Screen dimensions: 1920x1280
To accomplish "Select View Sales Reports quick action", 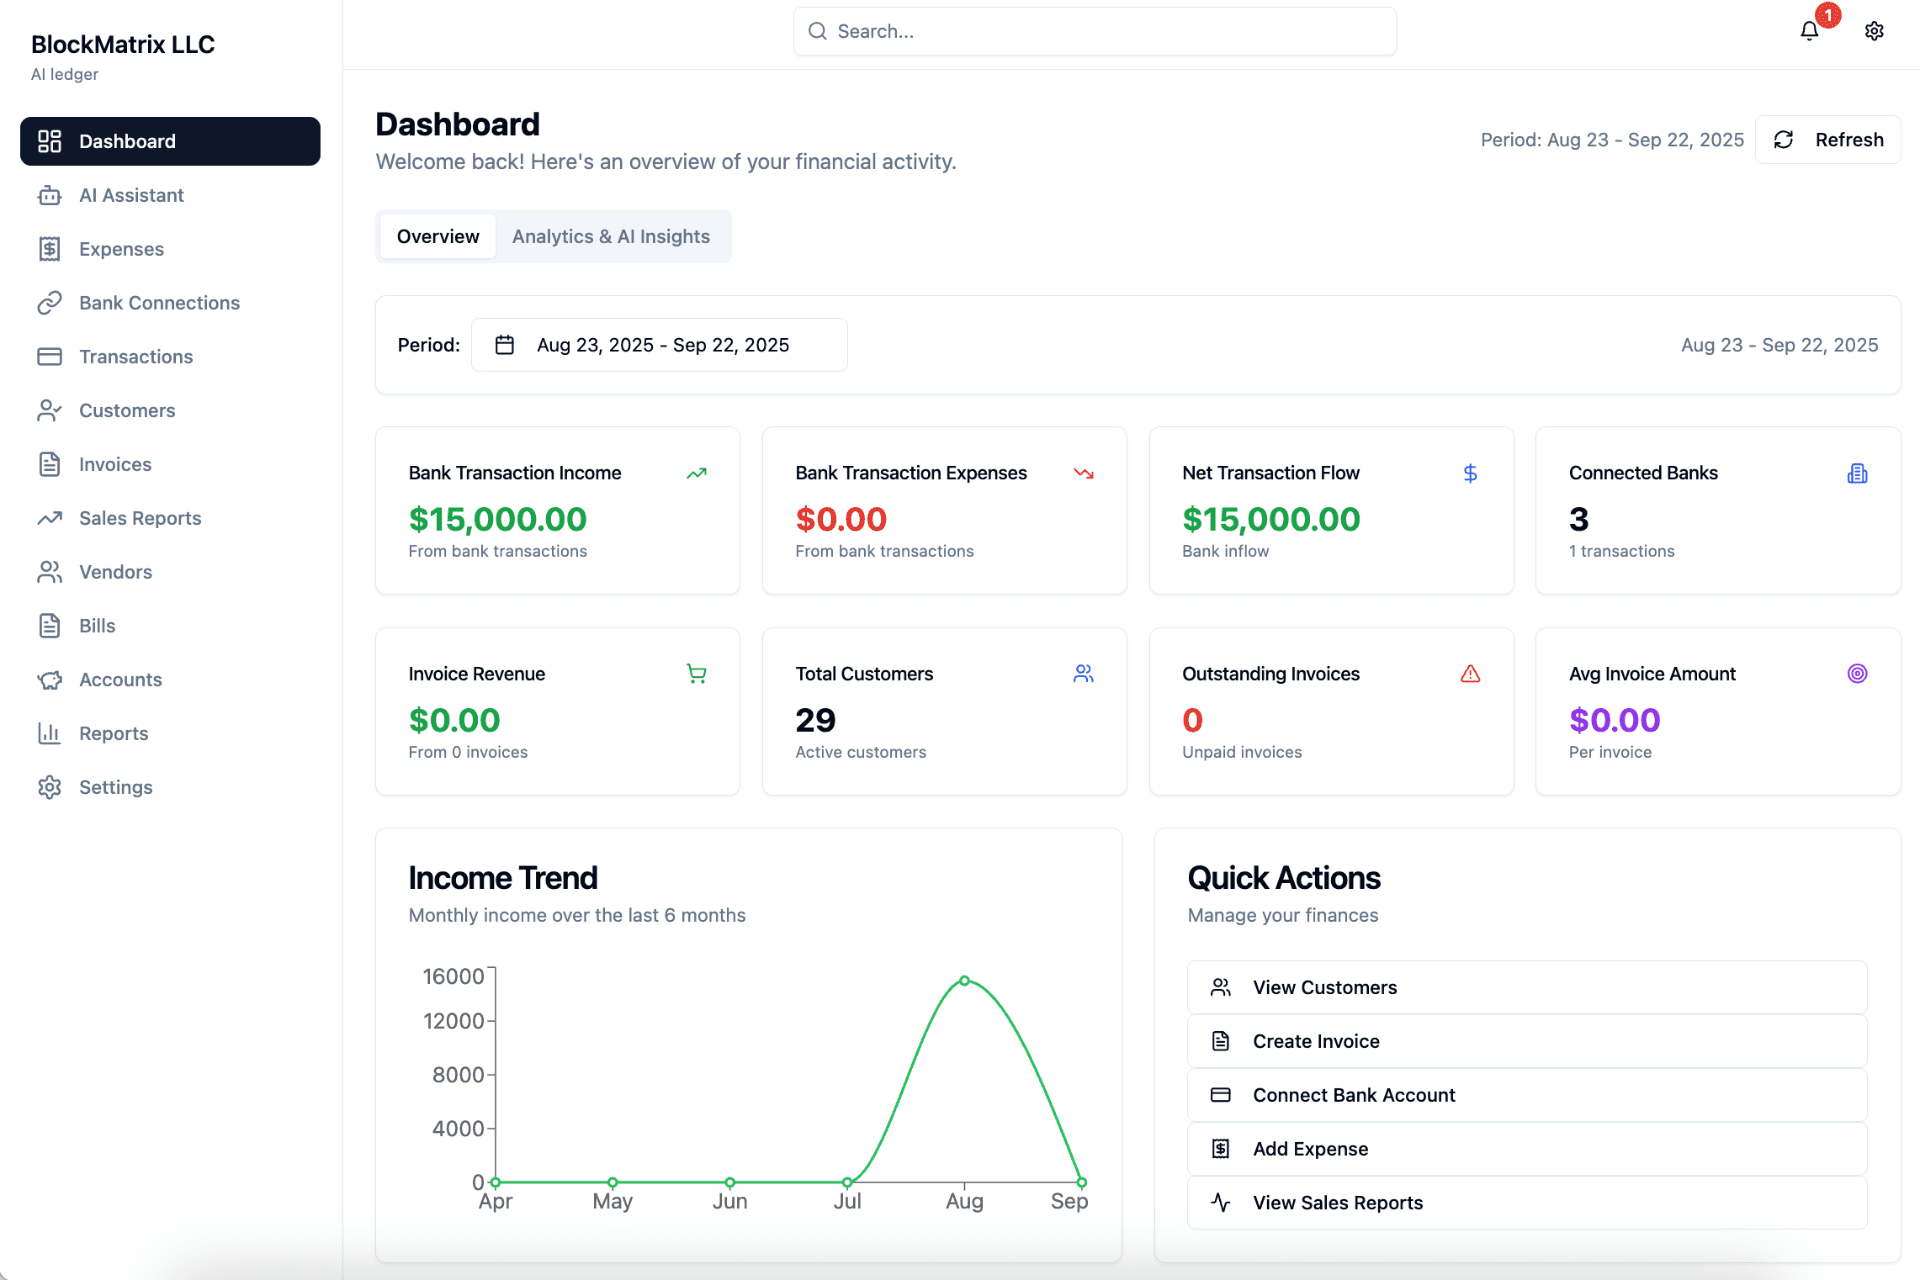I will [1338, 1203].
